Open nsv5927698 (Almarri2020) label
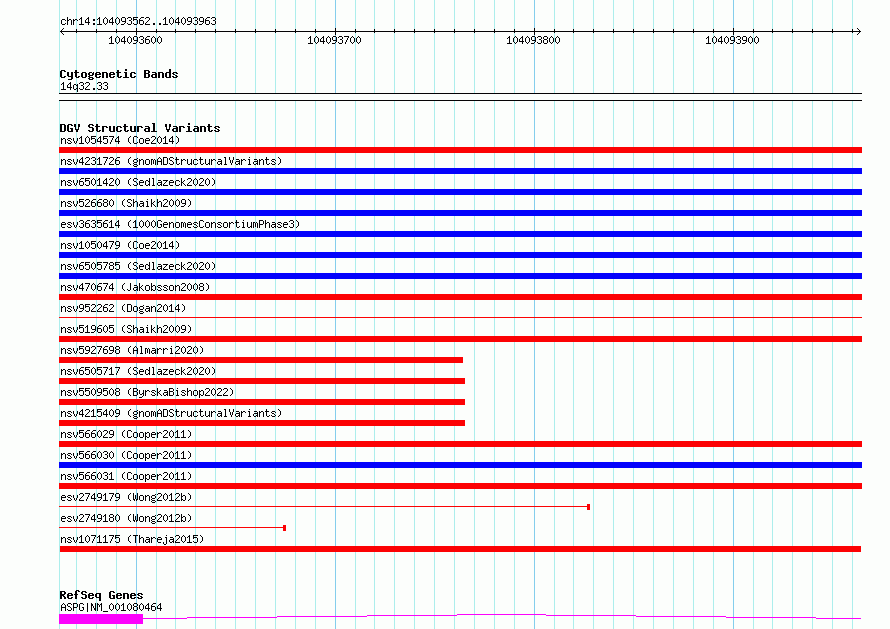 [132, 350]
